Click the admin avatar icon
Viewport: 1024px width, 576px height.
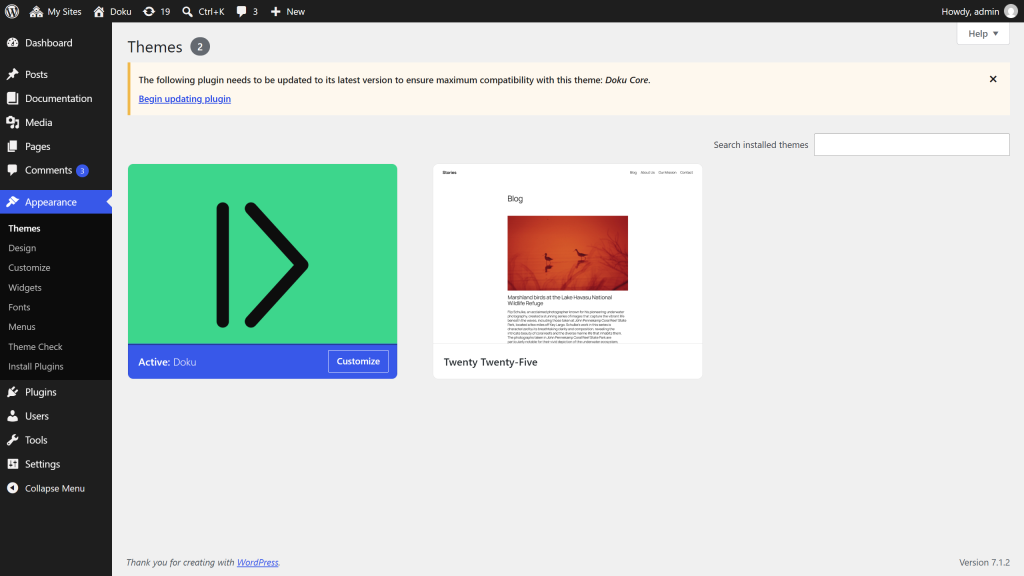pyautogui.click(x=1010, y=12)
